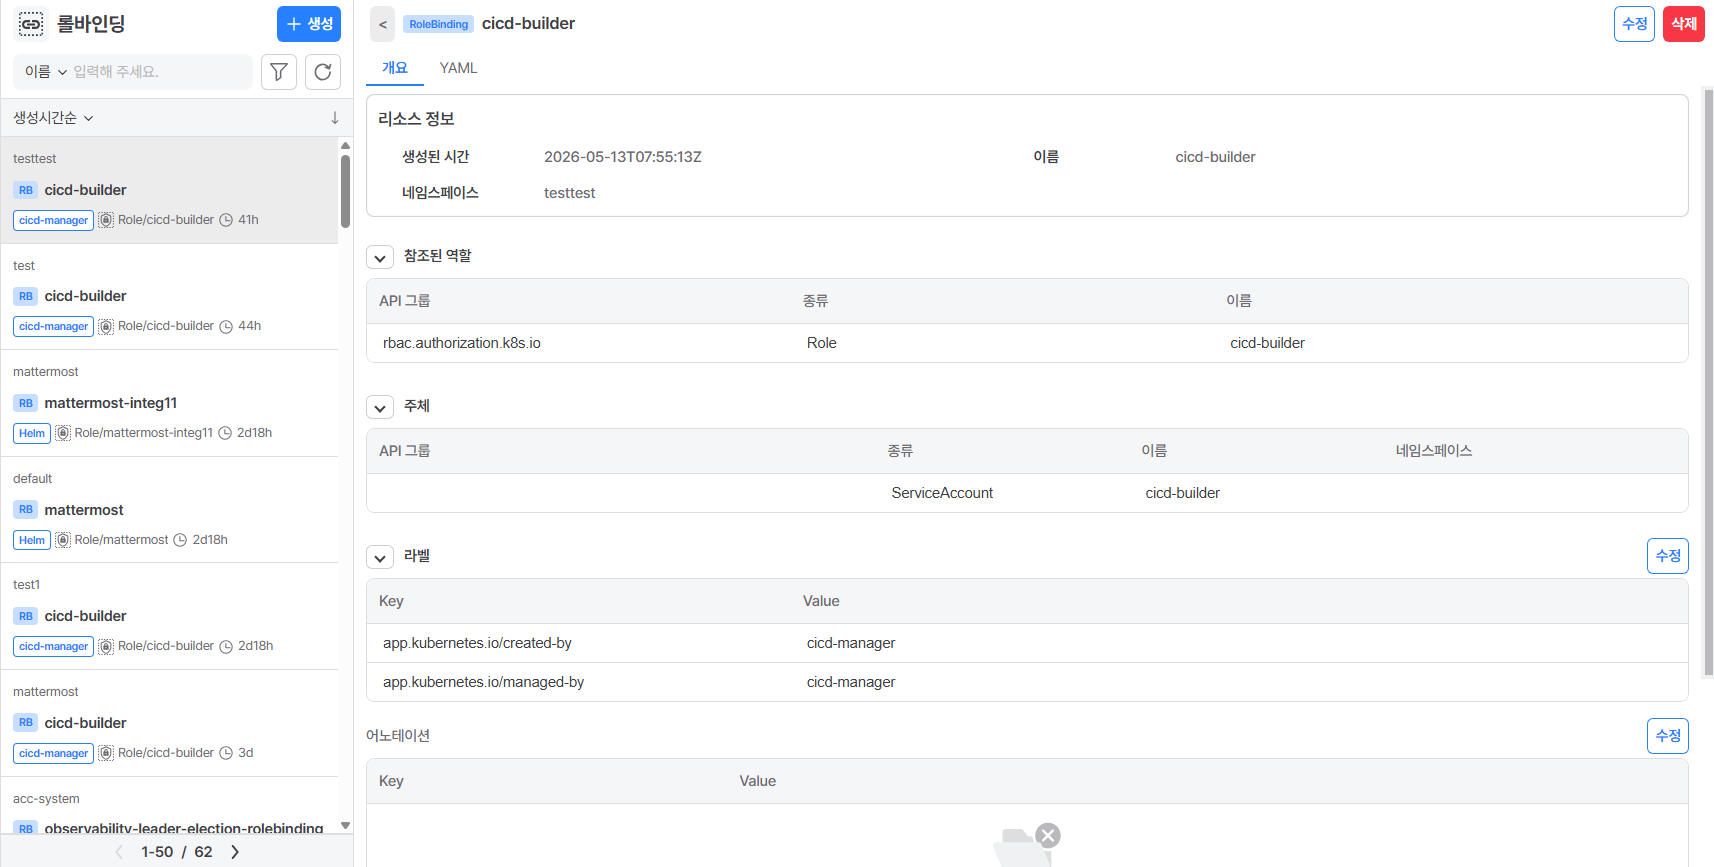This screenshot has height=867, width=1714.
Task: Select the mattermost rolebinding in default
Action: (170, 510)
